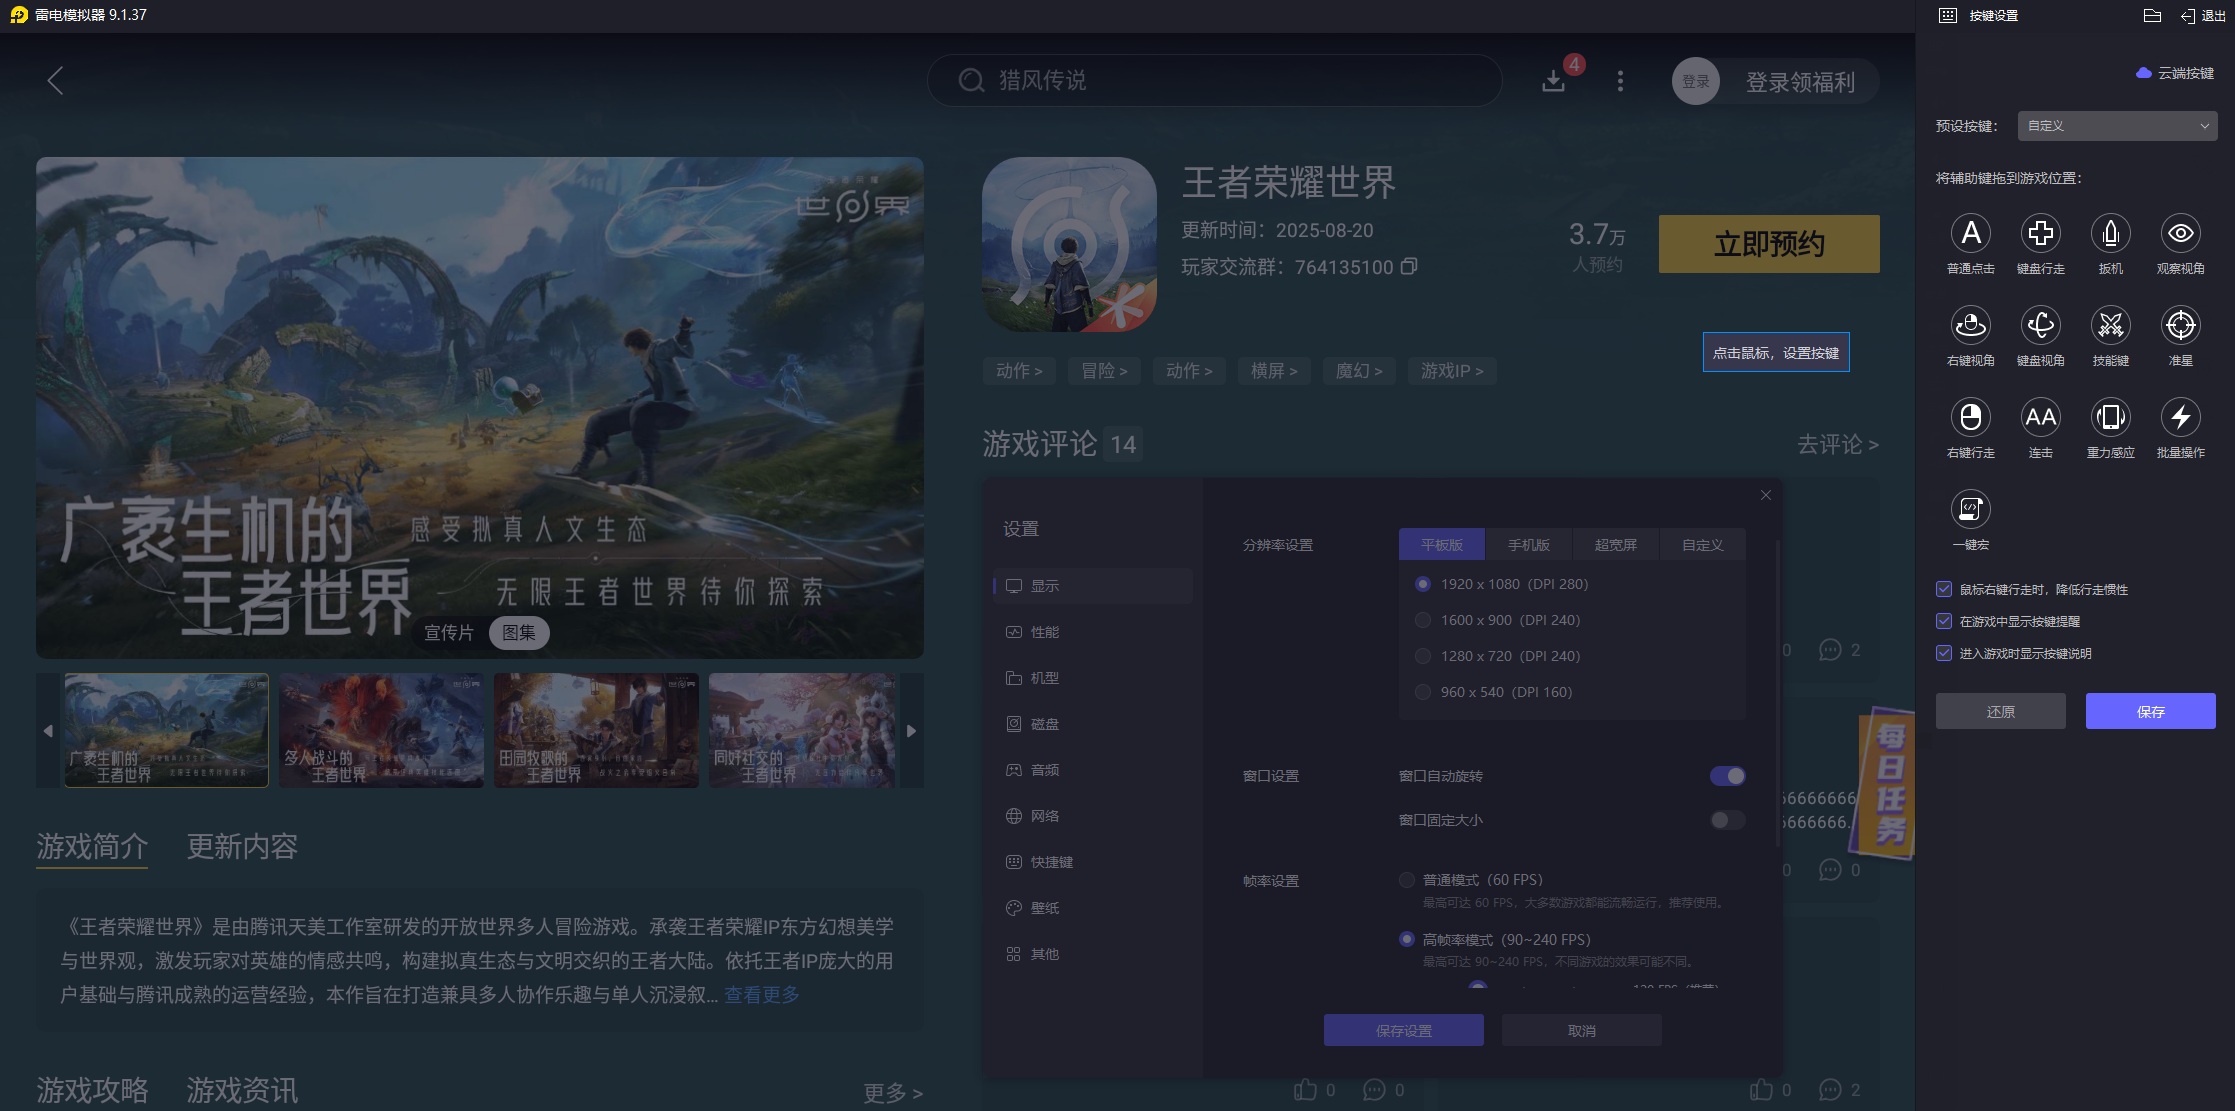This screenshot has width=2235, height=1111.
Task: Select the 普通点击 tap key icon
Action: click(1970, 233)
